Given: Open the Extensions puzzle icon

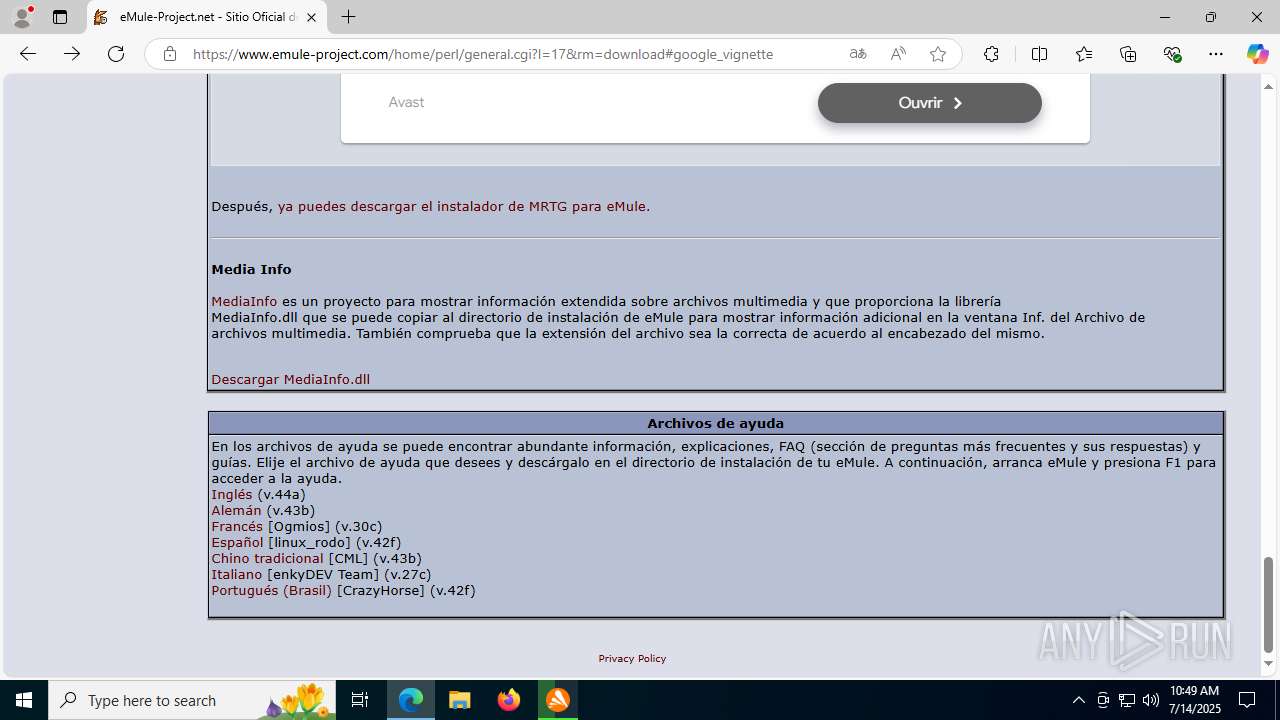Looking at the screenshot, I should pos(991,54).
